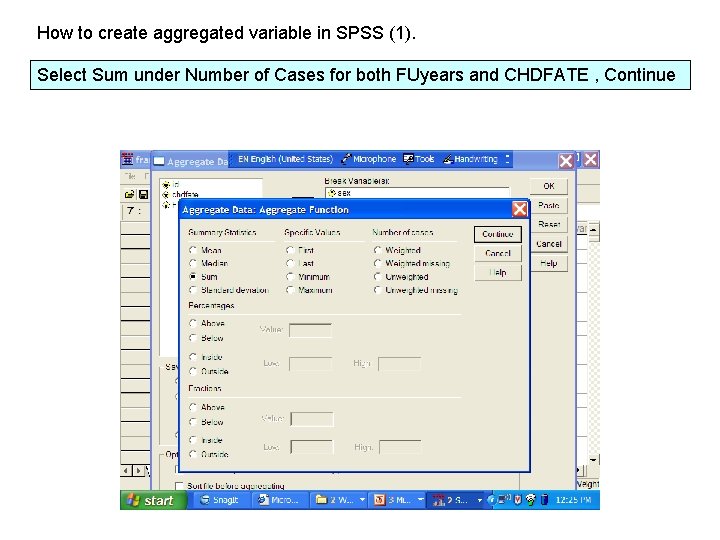This screenshot has width=720, height=540.
Task: Expand the SPSS taskbar group arrow
Action: tap(479, 500)
